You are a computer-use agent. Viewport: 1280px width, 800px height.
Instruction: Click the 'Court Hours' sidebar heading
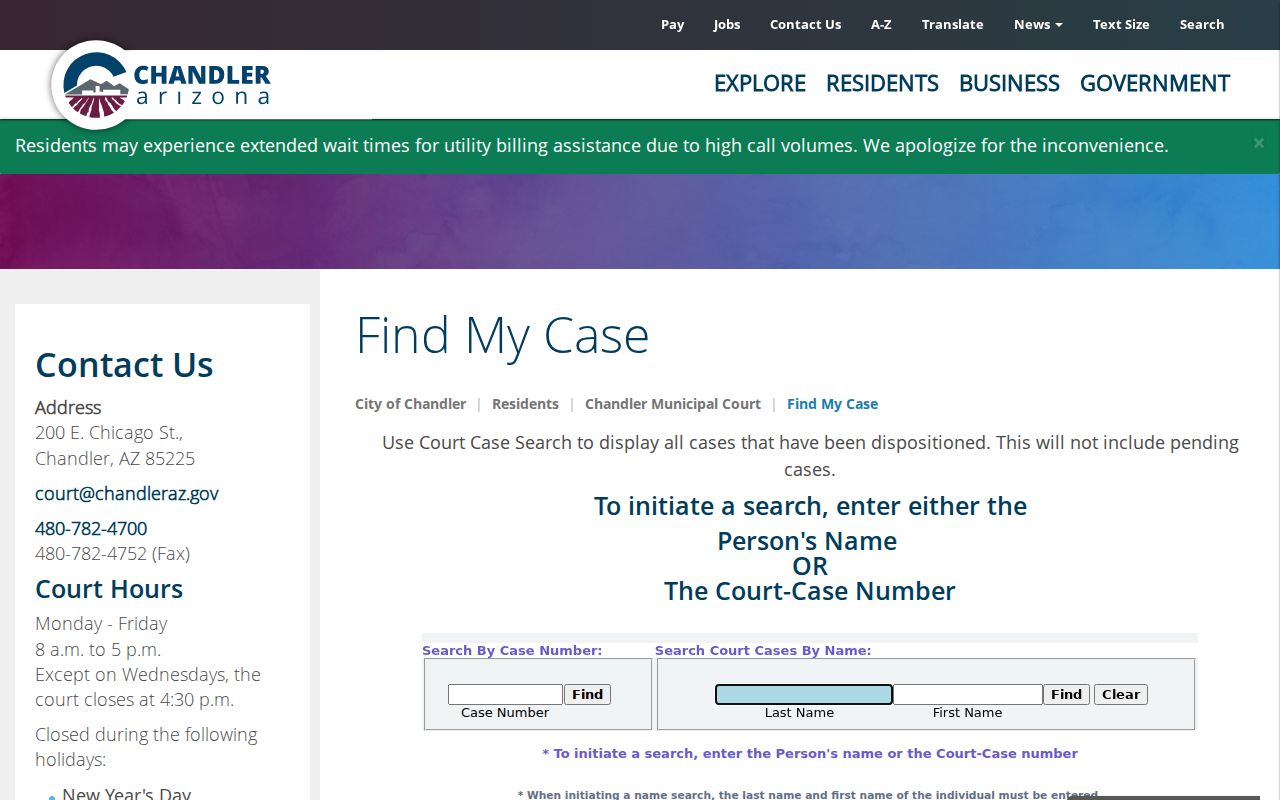(x=109, y=589)
